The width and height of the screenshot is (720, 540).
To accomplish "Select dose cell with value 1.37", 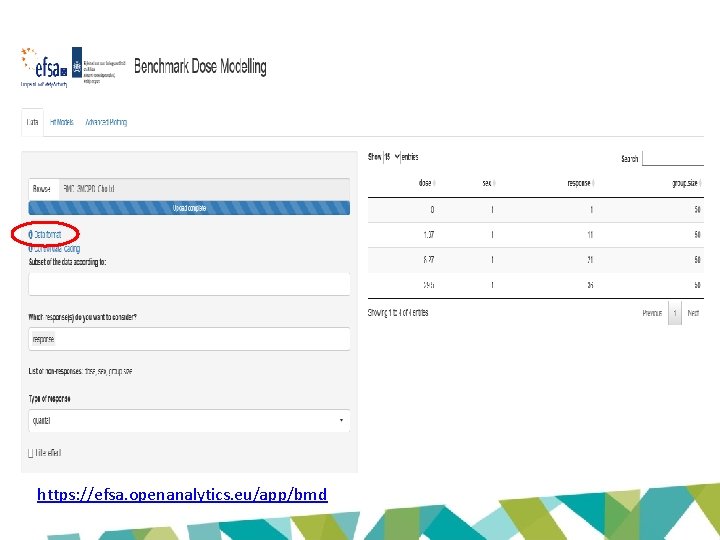I will point(429,235).
